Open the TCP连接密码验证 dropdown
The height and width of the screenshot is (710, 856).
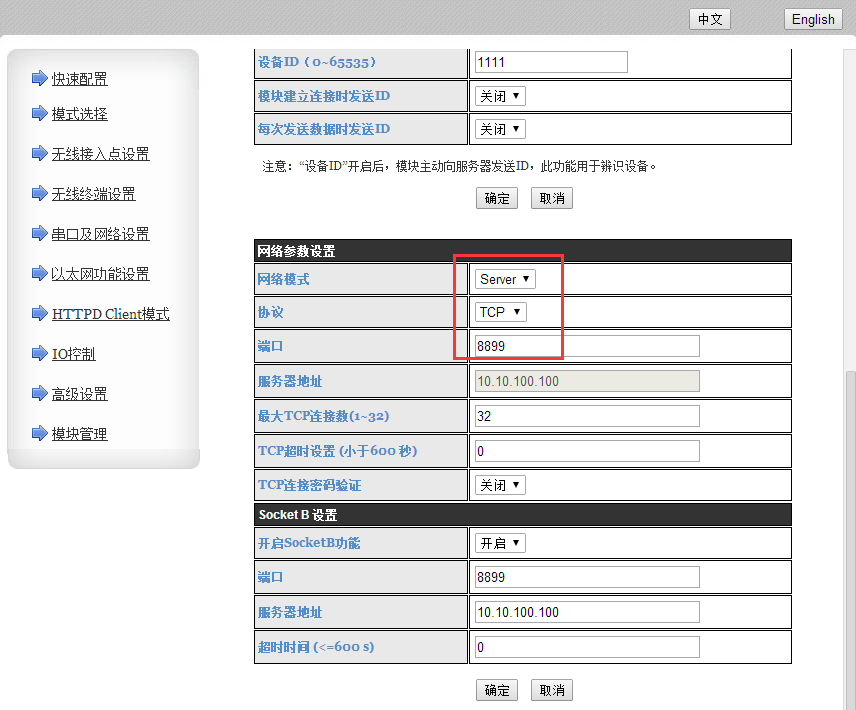pyautogui.click(x=500, y=485)
